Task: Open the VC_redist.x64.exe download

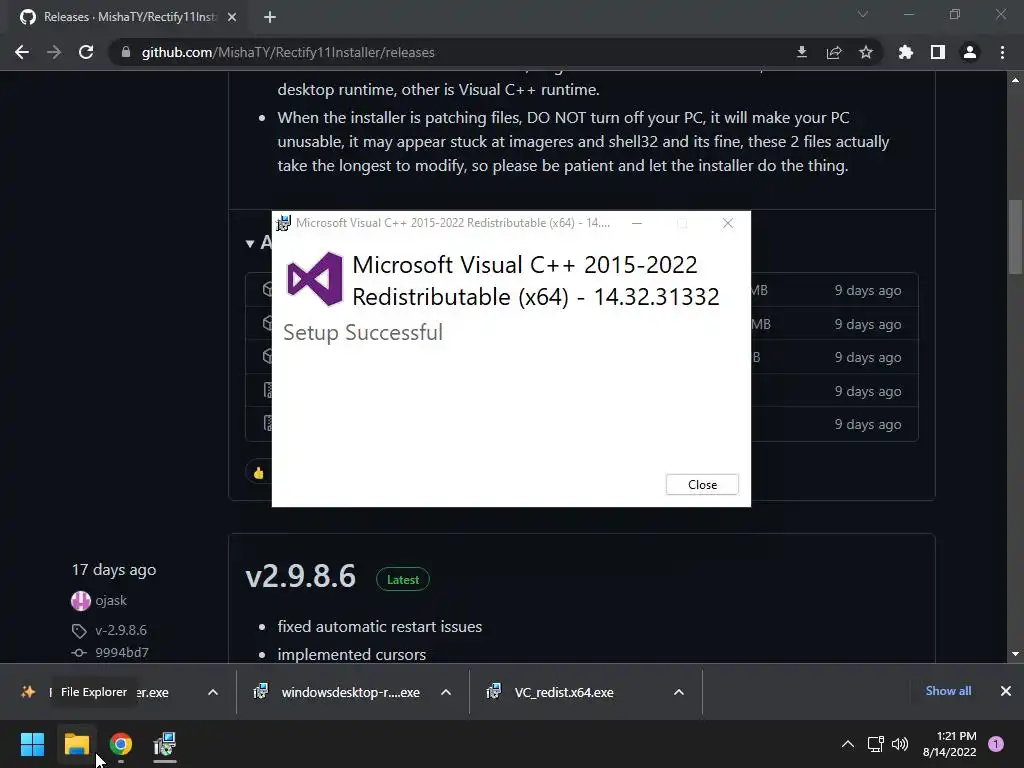Action: click(564, 692)
